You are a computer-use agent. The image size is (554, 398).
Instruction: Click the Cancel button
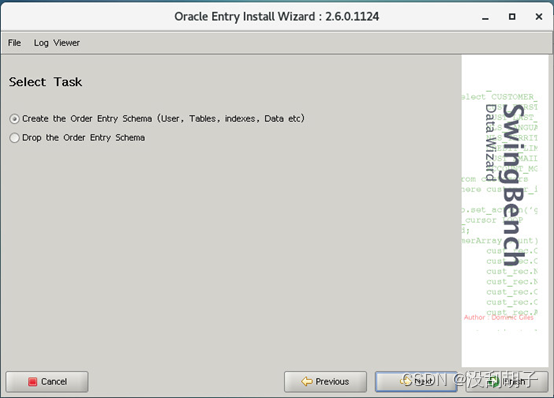click(47, 381)
